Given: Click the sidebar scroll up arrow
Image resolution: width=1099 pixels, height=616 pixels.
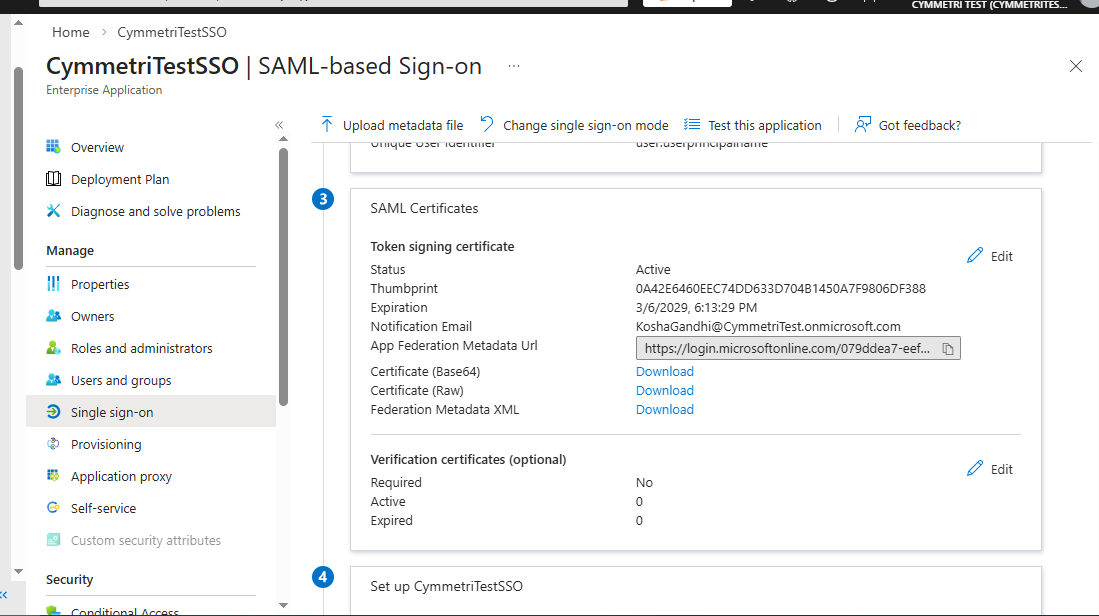Looking at the screenshot, I should pos(283,139).
